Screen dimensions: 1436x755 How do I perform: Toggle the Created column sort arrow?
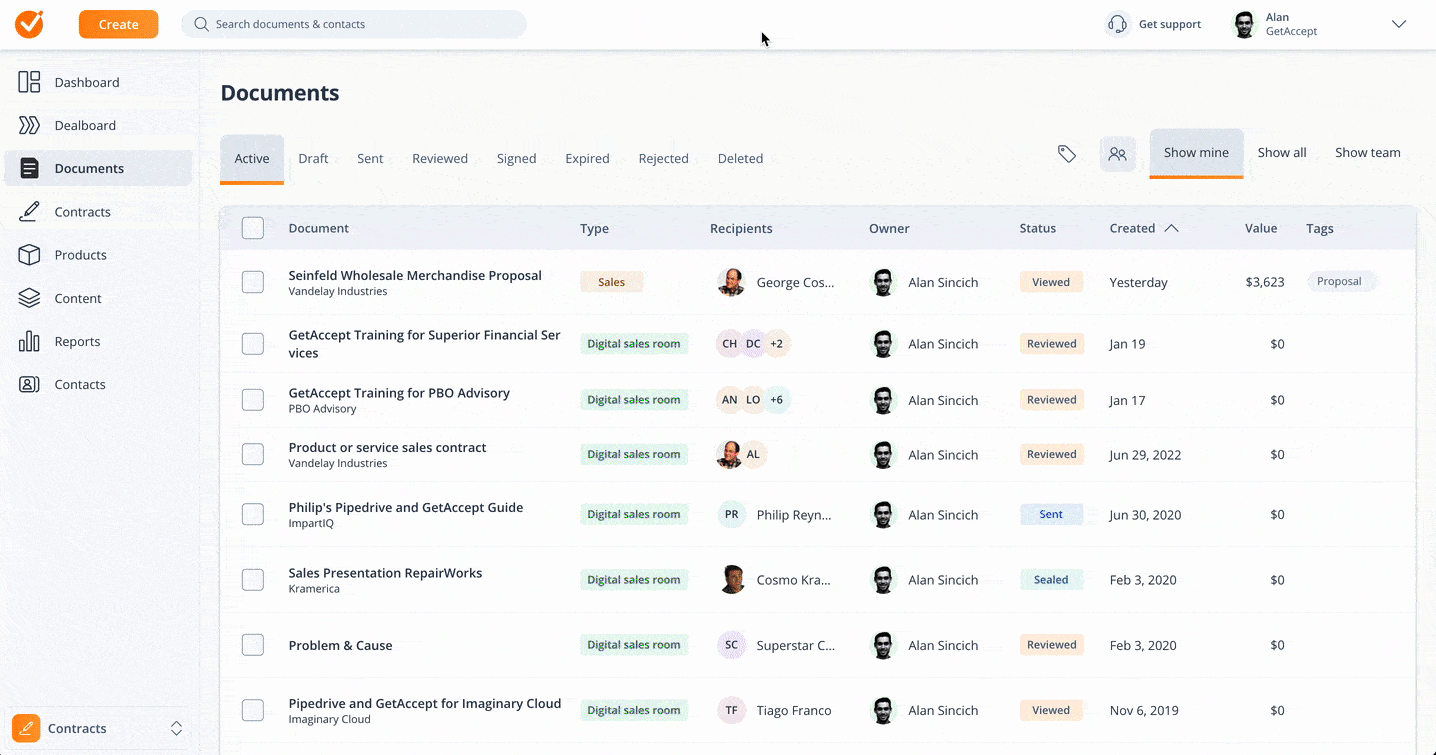[x=1172, y=228]
